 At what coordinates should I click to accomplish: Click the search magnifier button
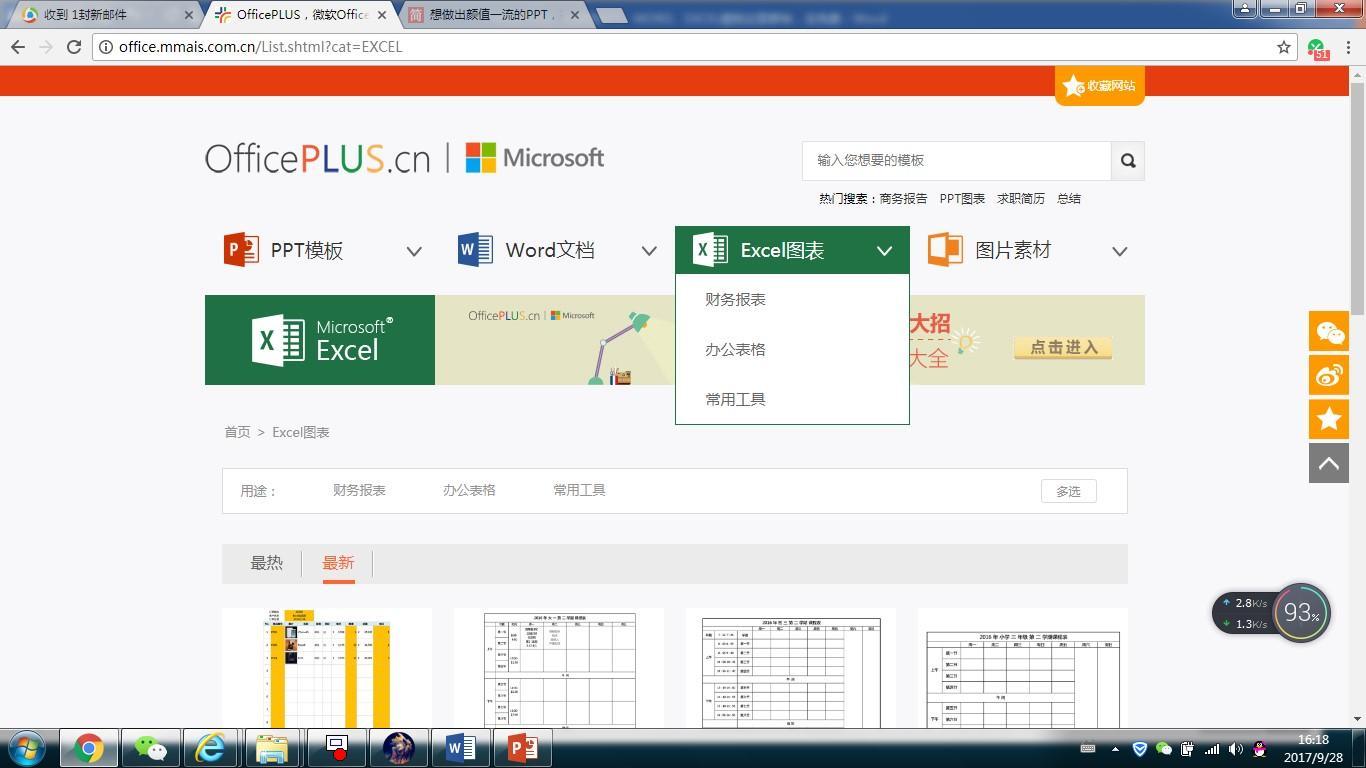[1128, 160]
